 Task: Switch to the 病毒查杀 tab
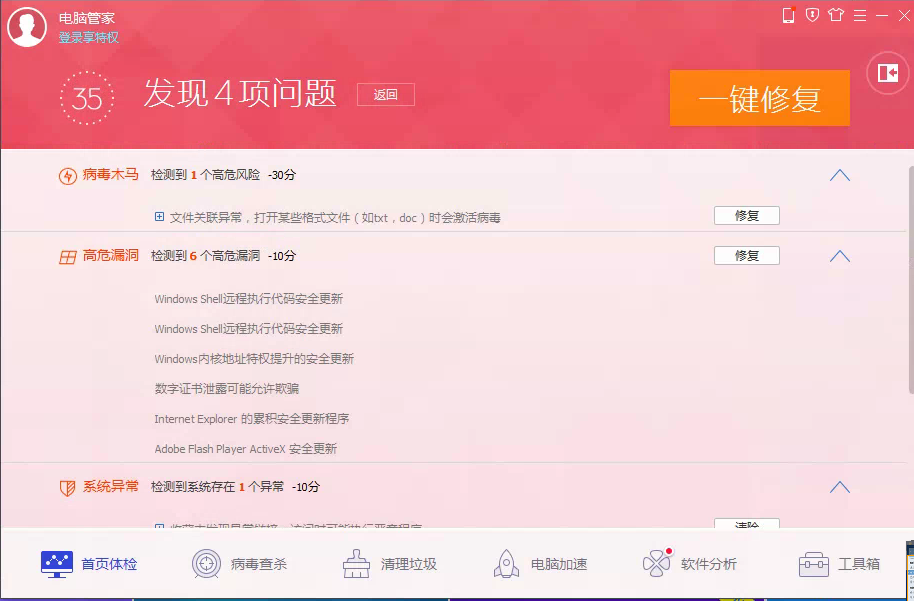(x=239, y=564)
